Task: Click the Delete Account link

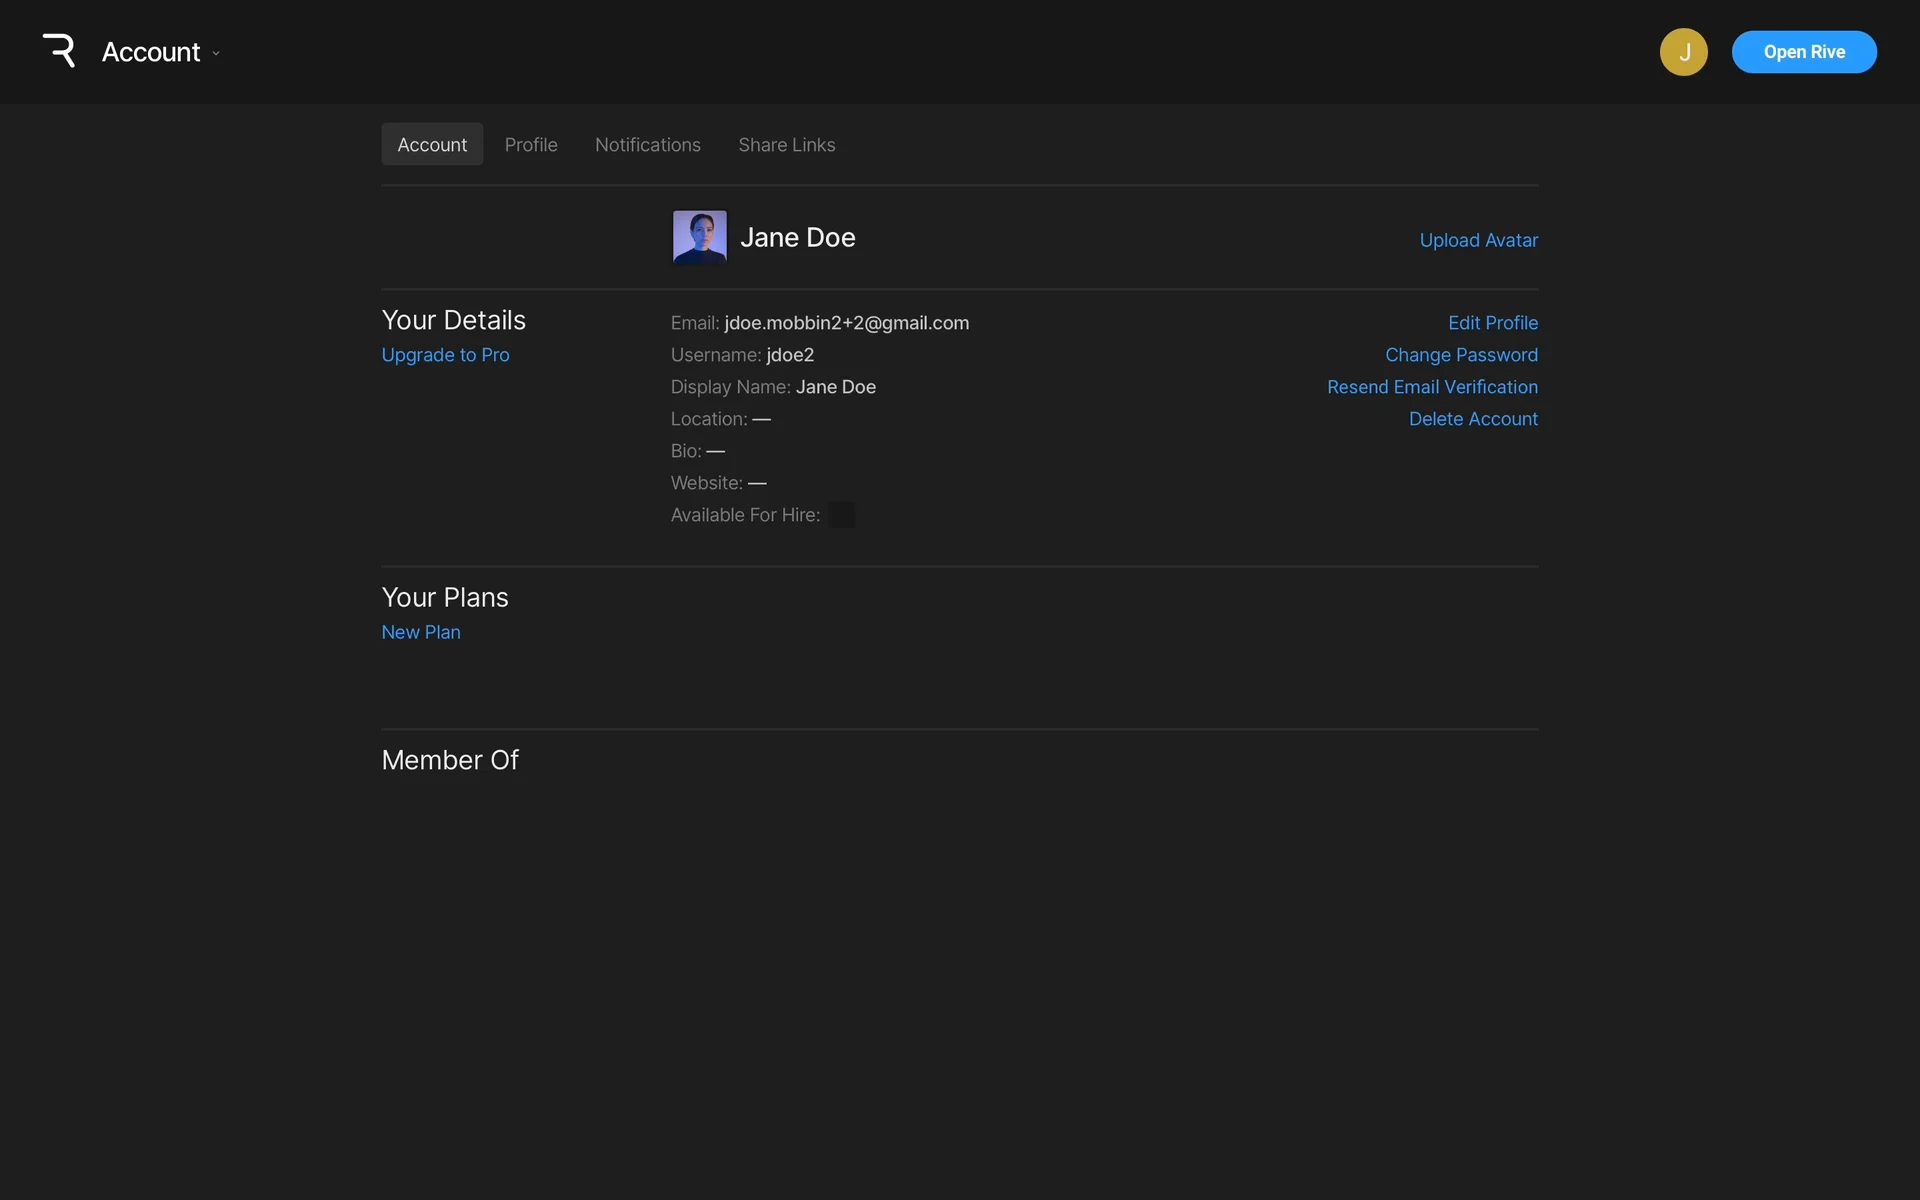Action: 1473,419
